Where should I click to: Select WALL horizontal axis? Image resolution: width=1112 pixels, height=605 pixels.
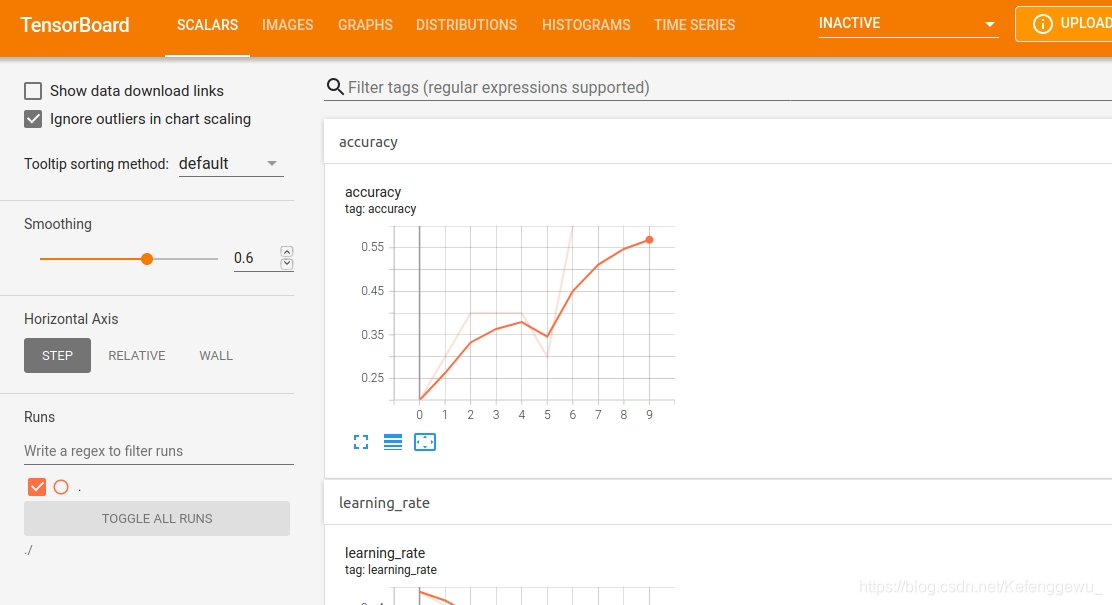pos(216,355)
